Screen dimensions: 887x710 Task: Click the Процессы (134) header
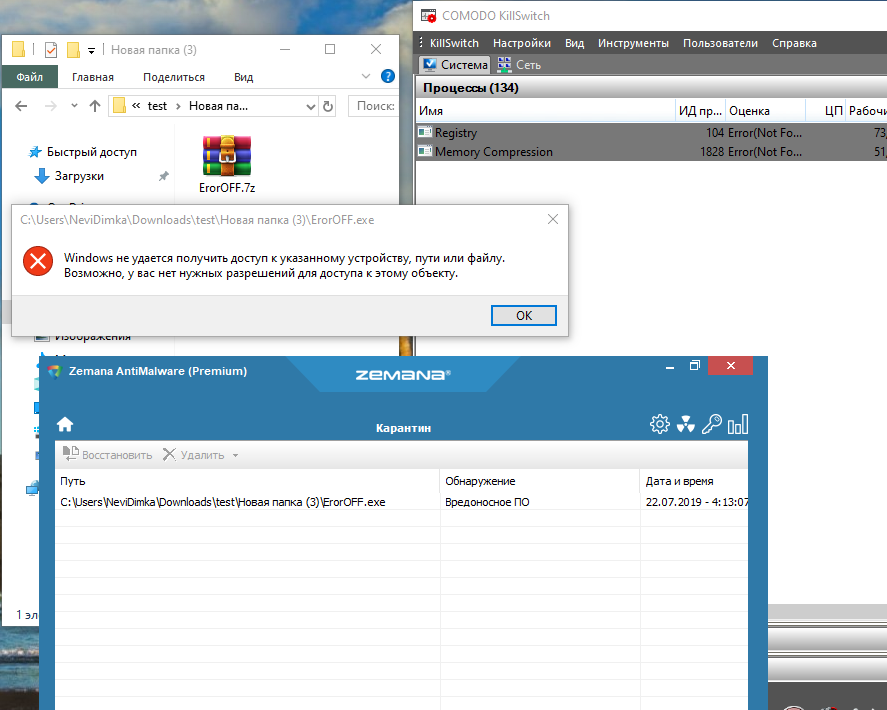click(x=471, y=88)
